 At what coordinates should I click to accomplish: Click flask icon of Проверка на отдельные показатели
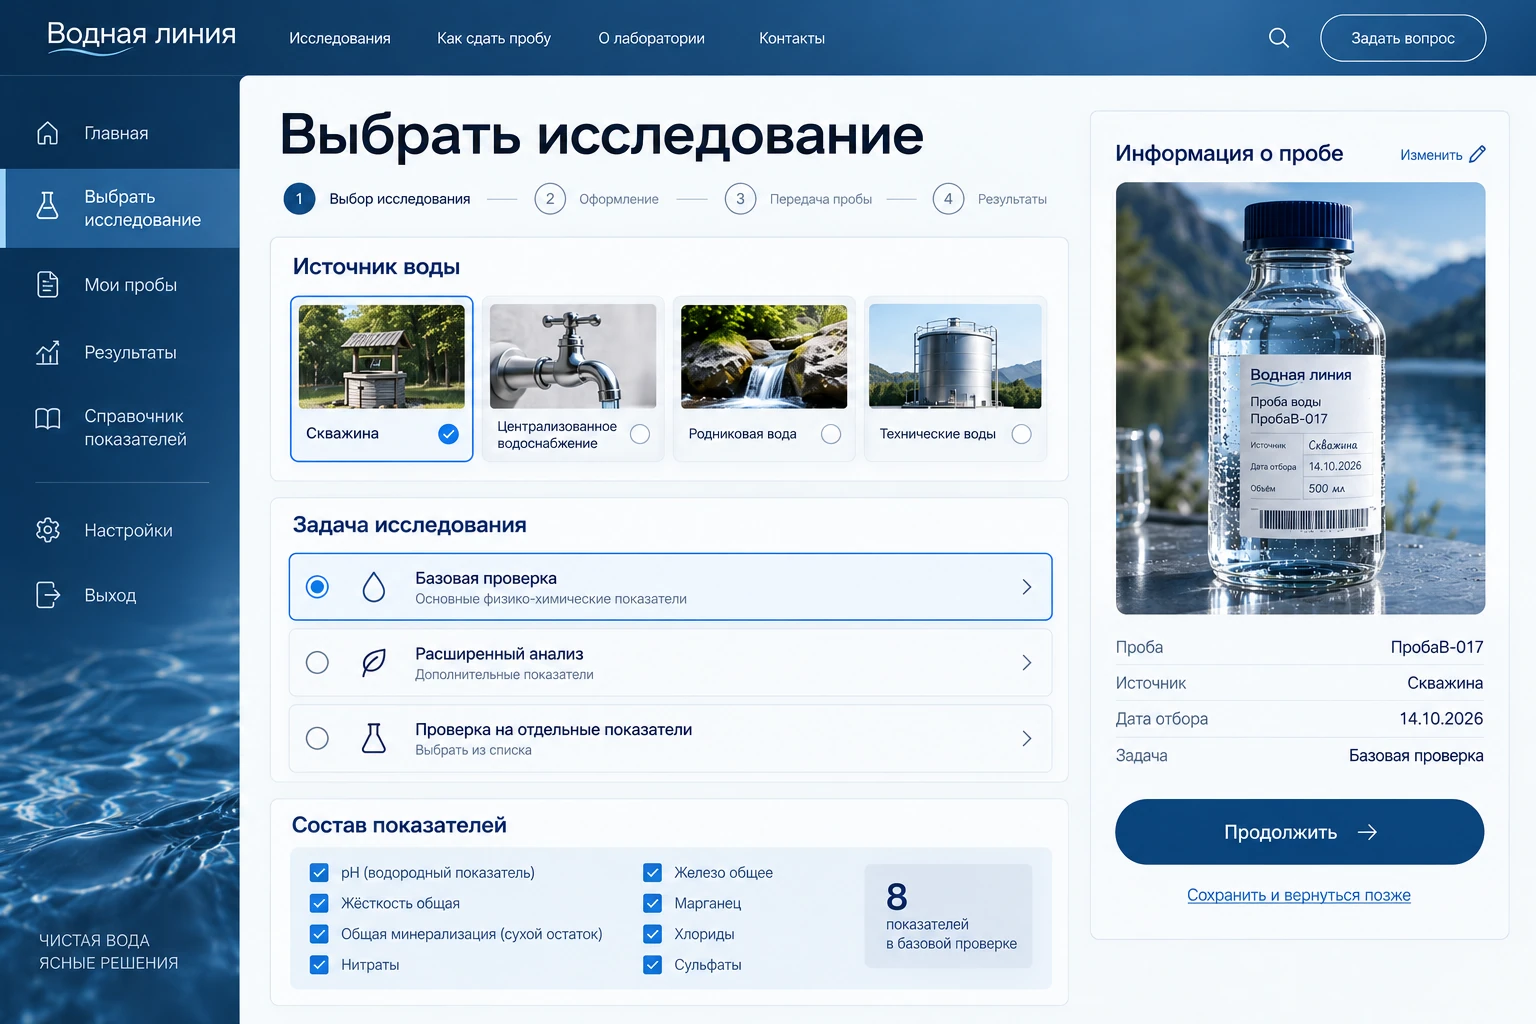[x=374, y=738]
